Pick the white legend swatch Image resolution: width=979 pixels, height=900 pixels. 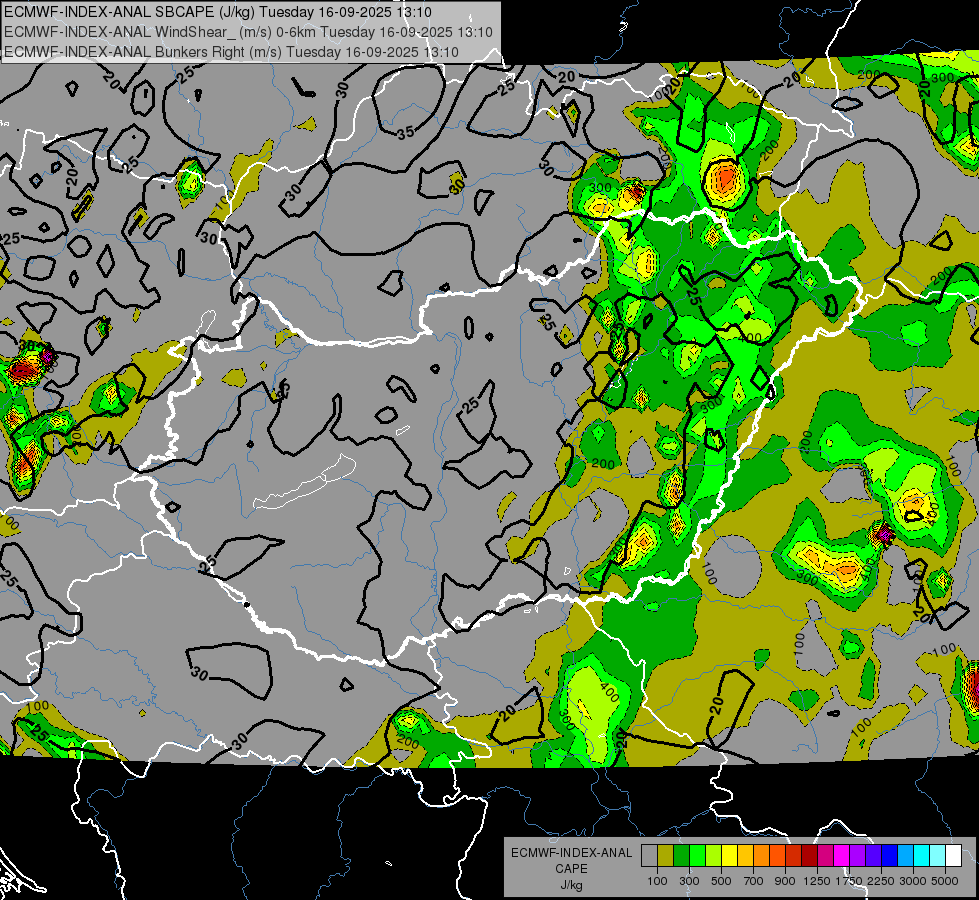coord(953,856)
